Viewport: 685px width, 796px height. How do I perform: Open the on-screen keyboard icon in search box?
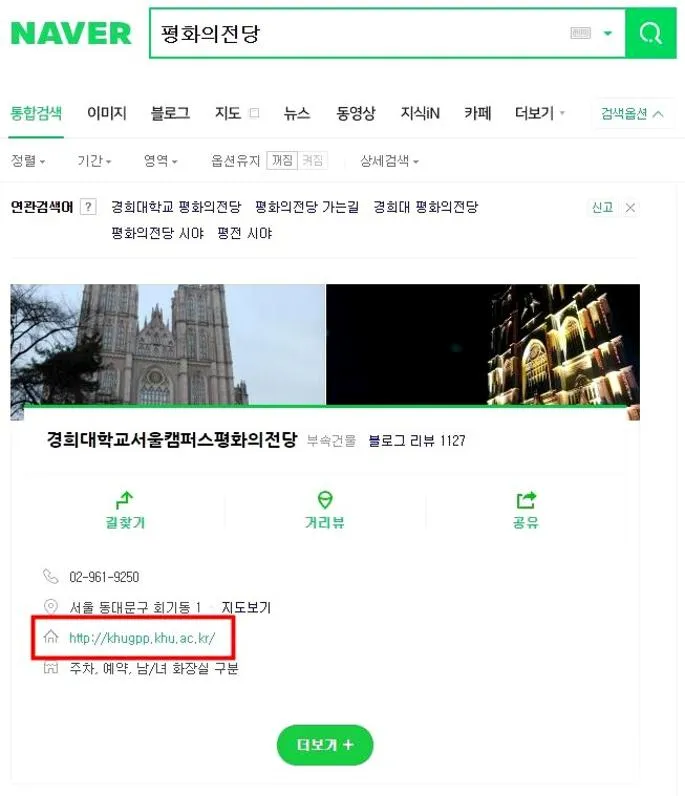[x=580, y=34]
